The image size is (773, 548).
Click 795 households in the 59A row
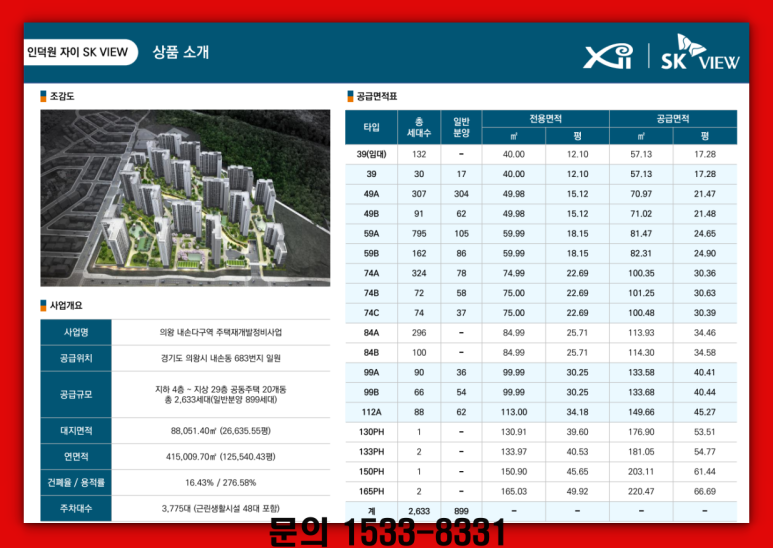point(419,234)
